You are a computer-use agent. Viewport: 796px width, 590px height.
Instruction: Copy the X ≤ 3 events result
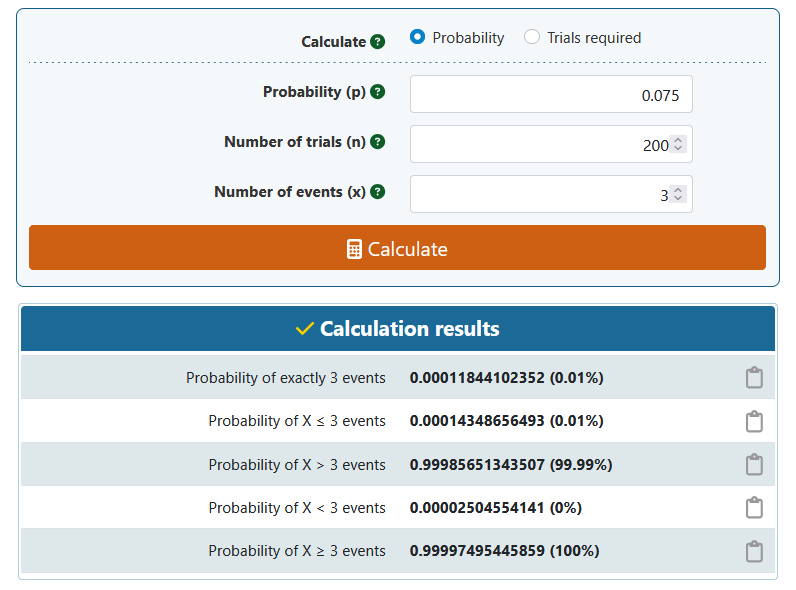(x=754, y=421)
